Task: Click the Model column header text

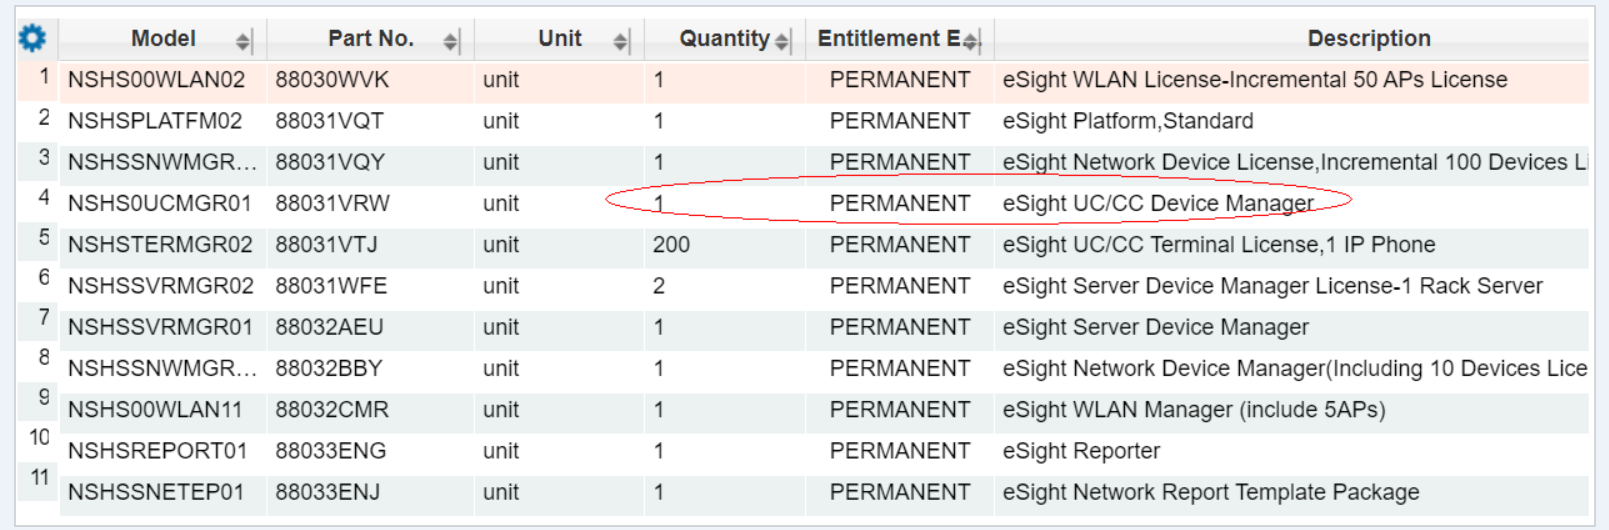Action: click(163, 39)
